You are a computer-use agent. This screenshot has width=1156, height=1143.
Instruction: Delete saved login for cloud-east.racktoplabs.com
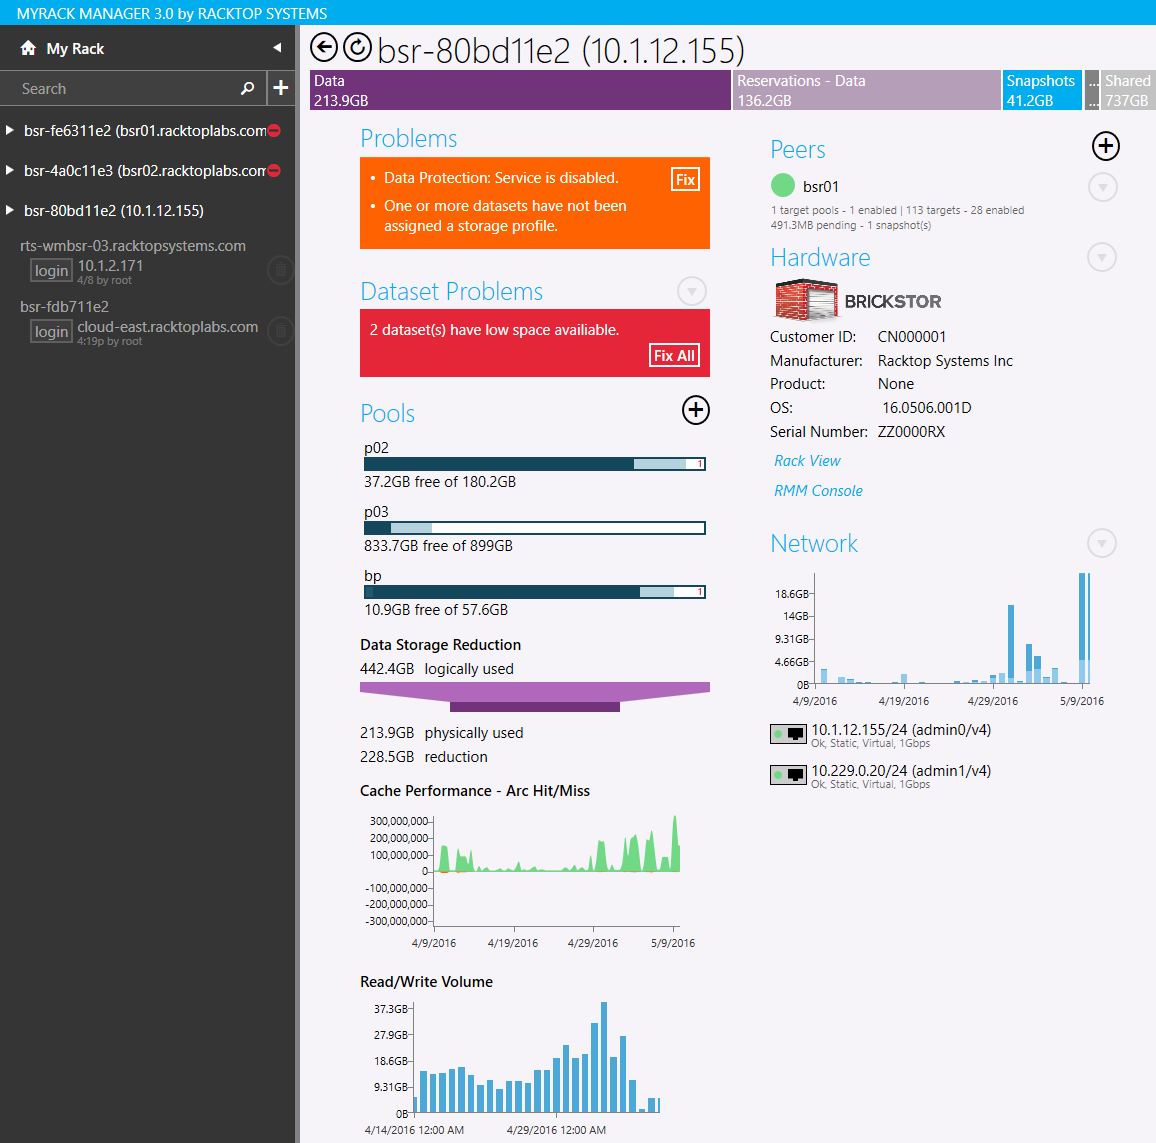click(x=281, y=331)
